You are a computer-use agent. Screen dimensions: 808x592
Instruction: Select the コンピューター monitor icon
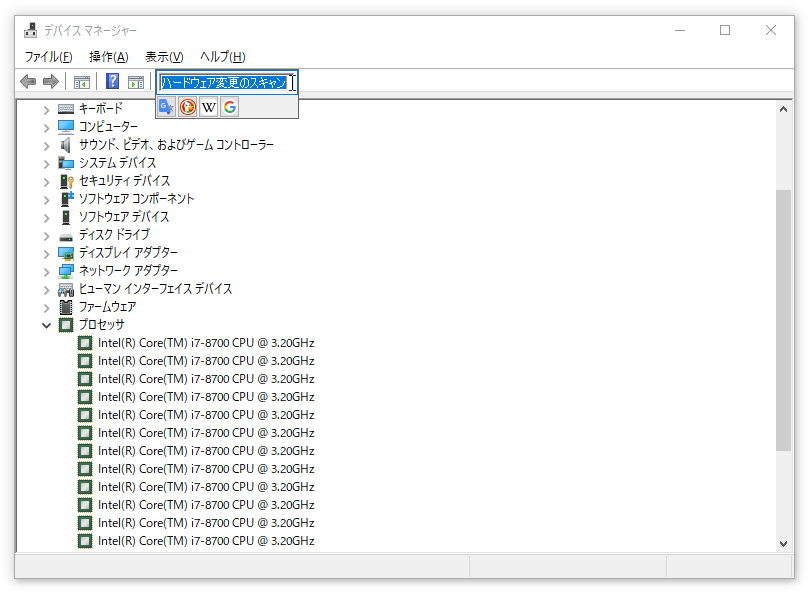(x=66, y=127)
